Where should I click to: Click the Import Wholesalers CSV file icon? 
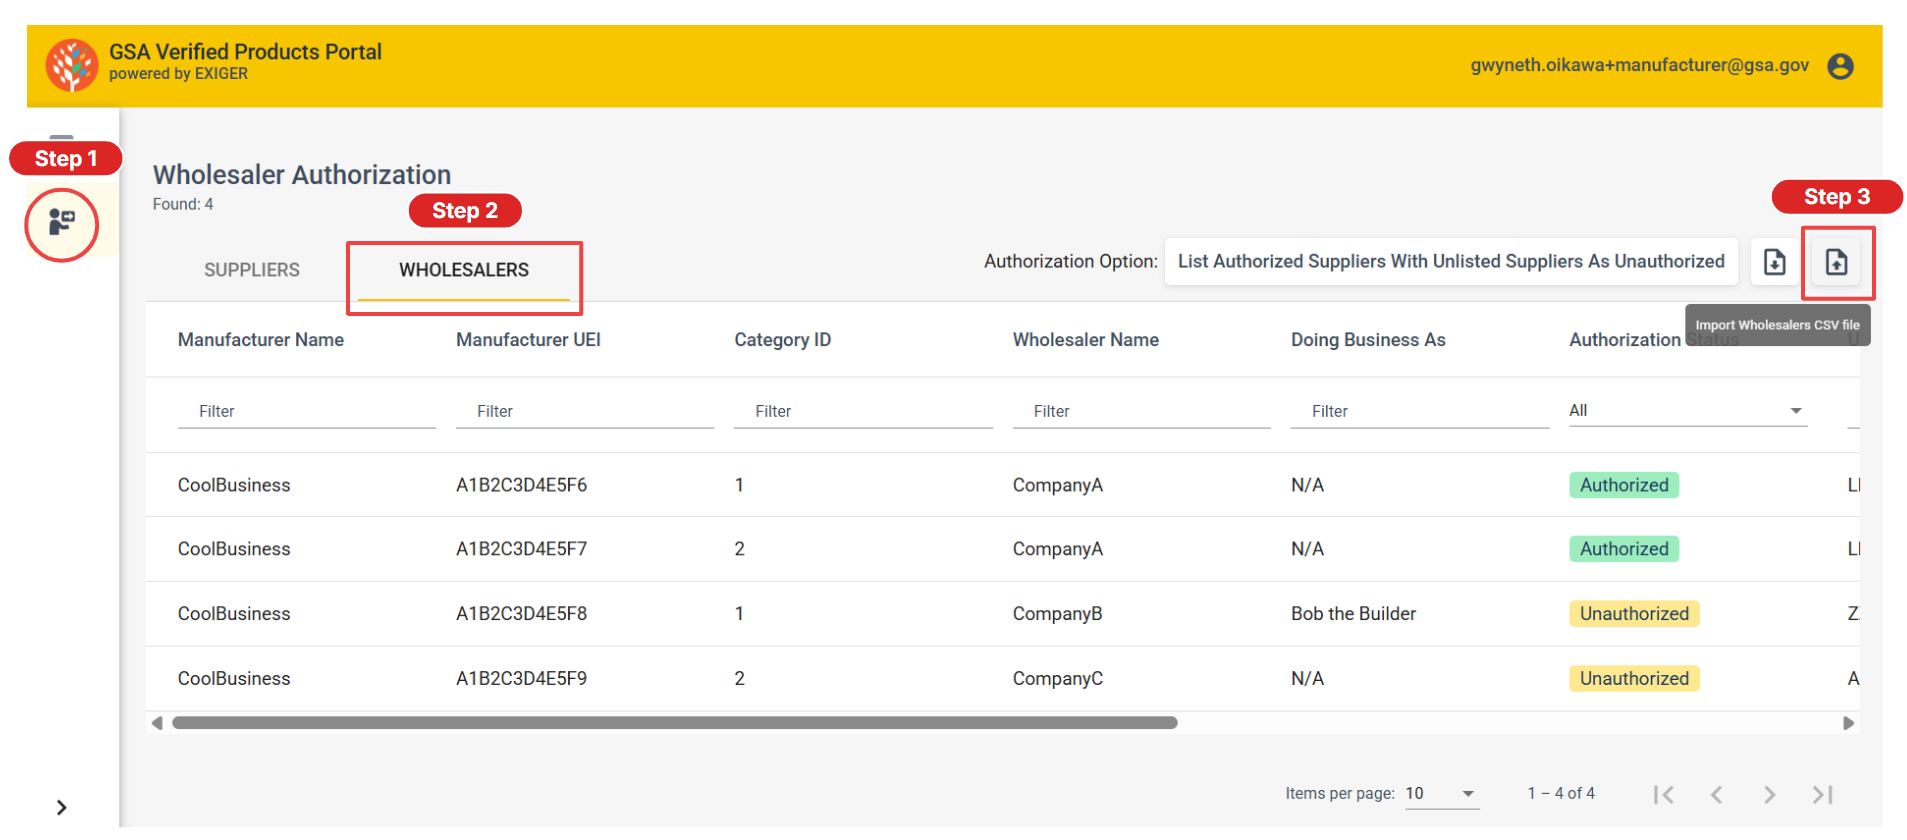coord(1836,262)
